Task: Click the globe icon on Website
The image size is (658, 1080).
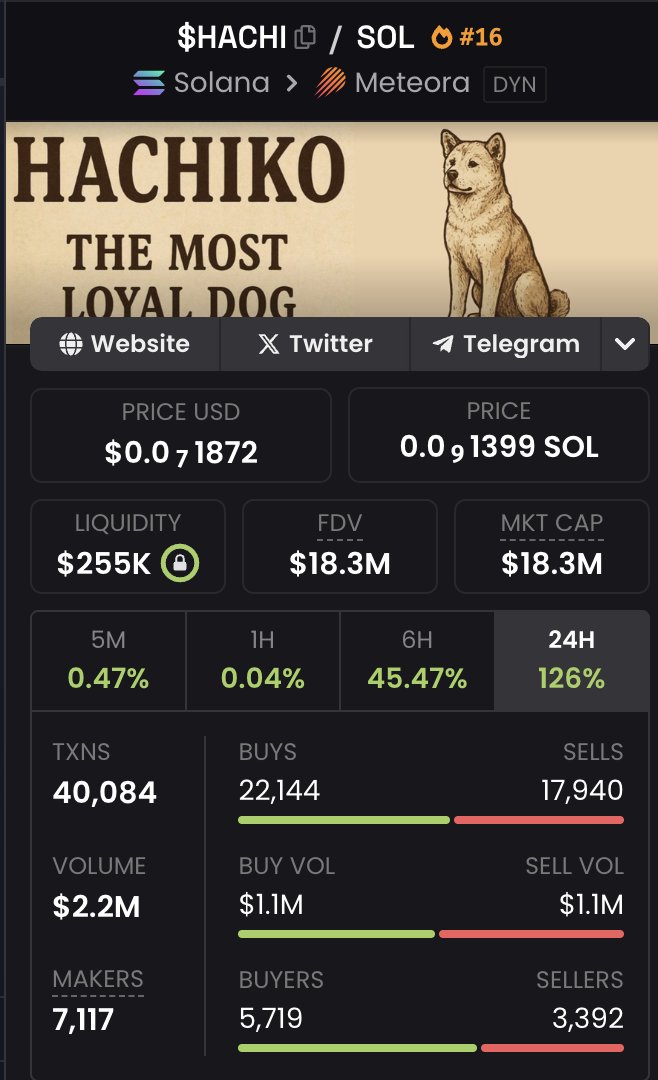Action: (71, 344)
